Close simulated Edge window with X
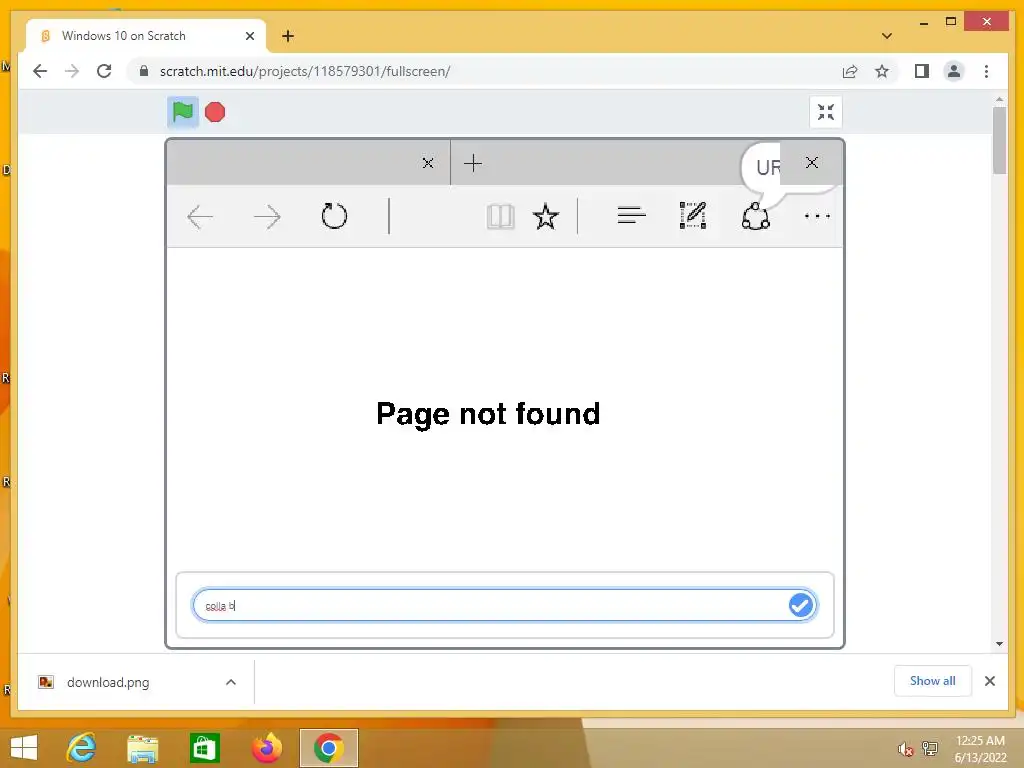1024x768 pixels. (x=812, y=163)
